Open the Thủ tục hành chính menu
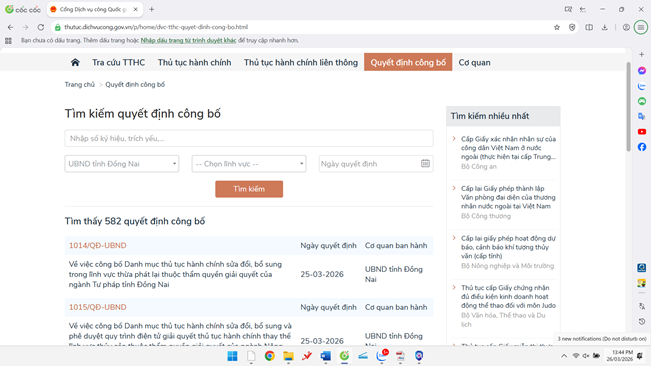This screenshot has width=651, height=366. coord(194,62)
